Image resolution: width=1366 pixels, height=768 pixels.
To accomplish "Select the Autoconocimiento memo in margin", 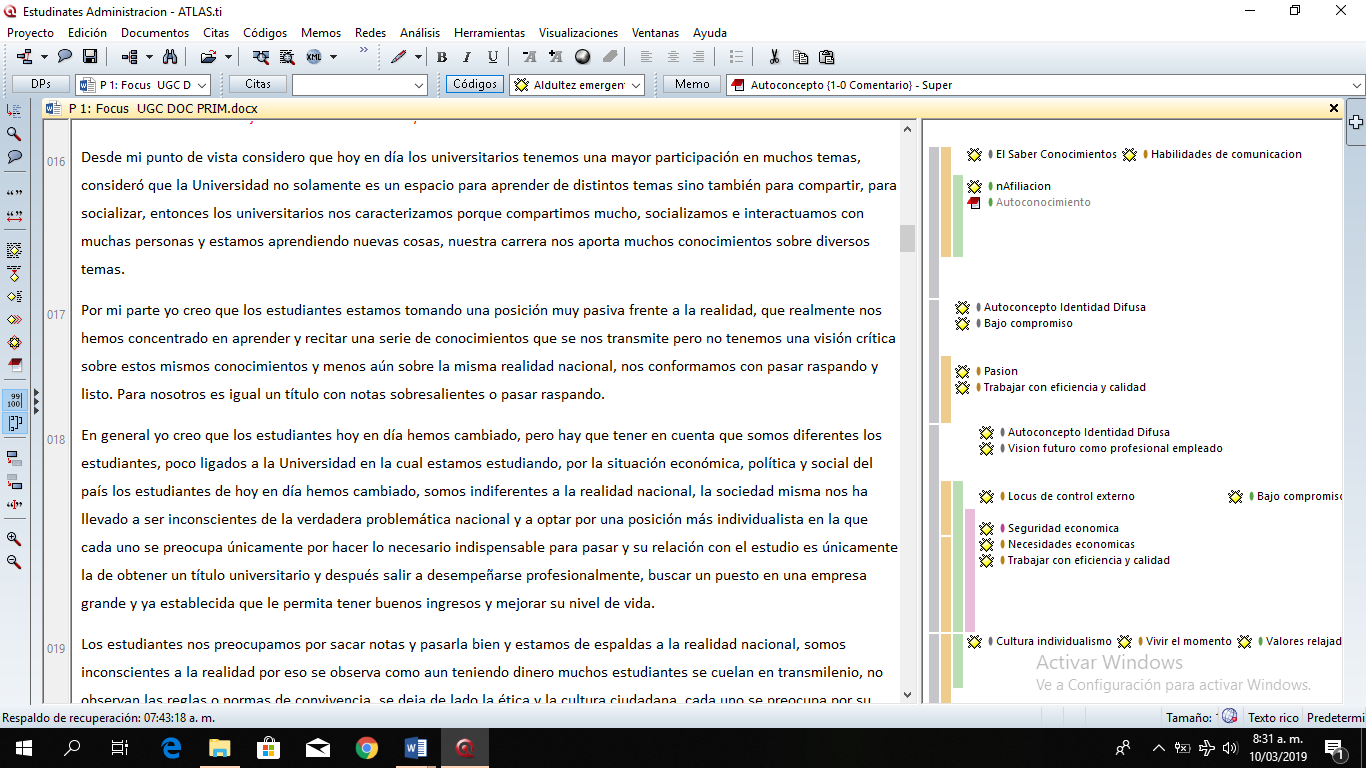I will (1042, 202).
